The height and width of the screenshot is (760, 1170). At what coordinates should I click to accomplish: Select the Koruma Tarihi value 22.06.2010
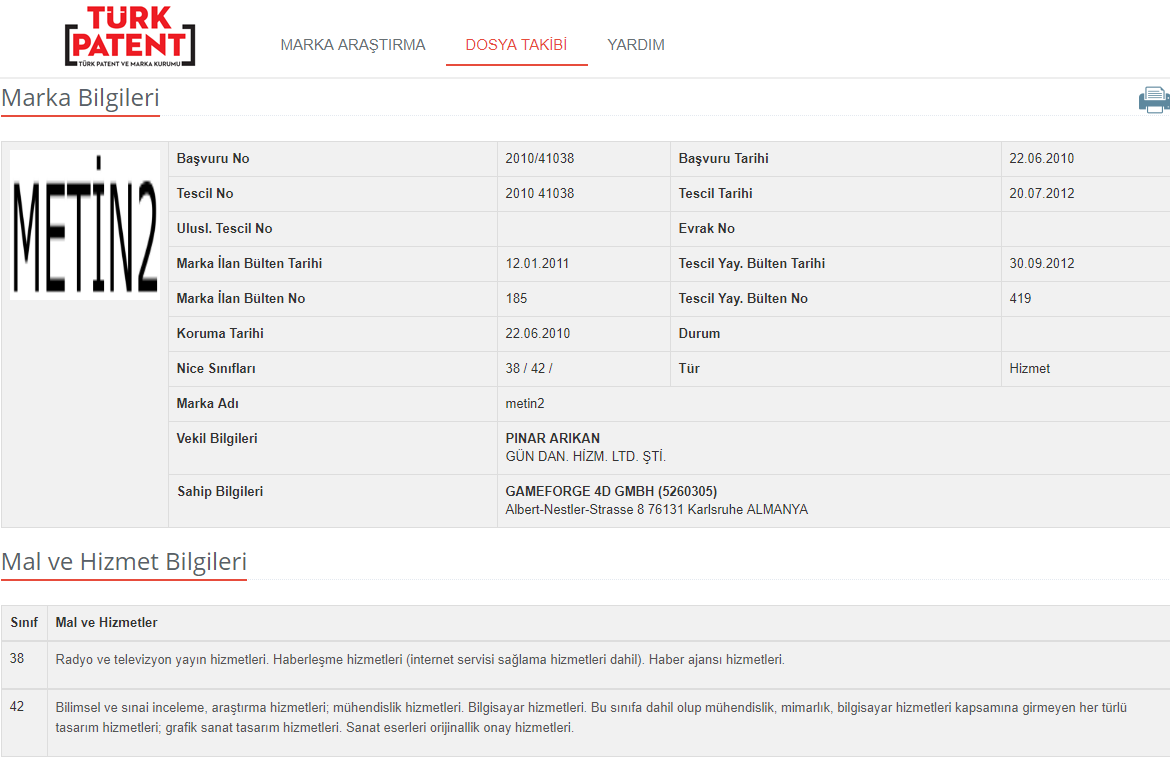(537, 333)
